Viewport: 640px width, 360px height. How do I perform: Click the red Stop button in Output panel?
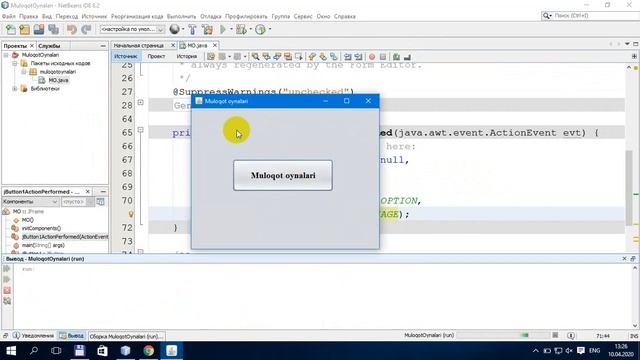pos(7,290)
